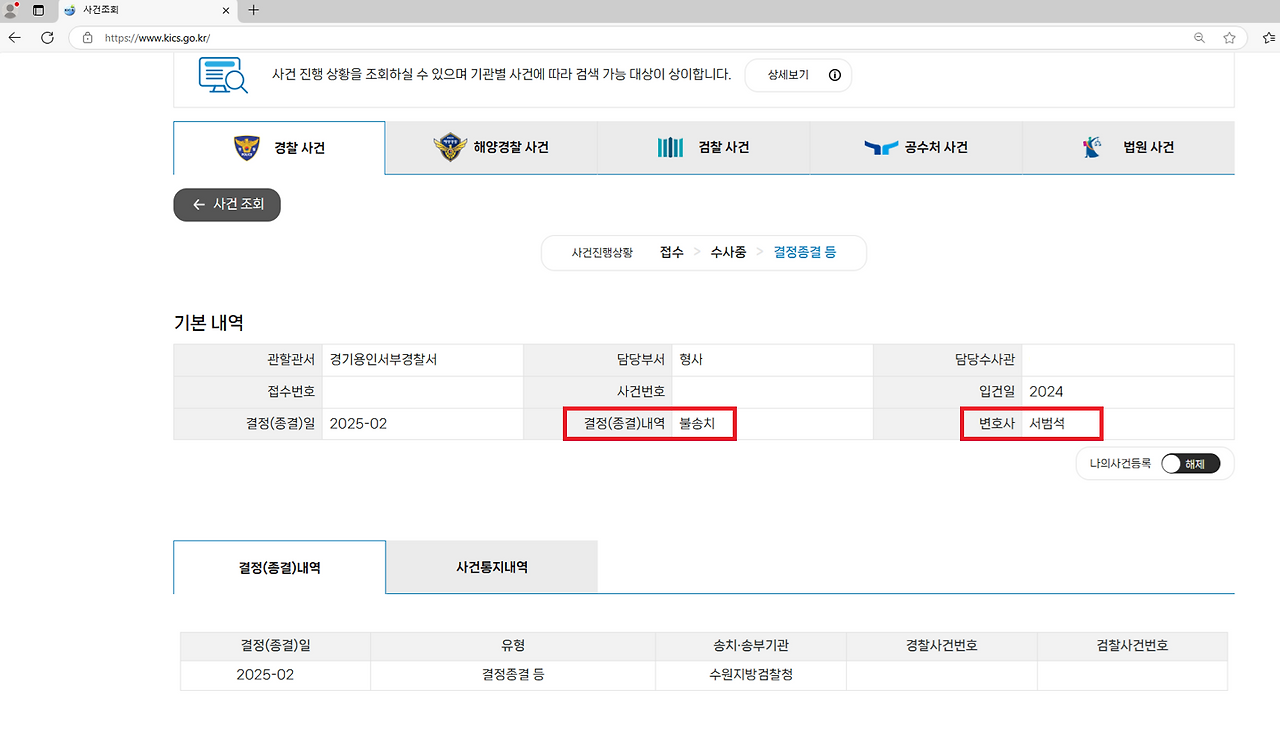
Task: Click the monitor-with-magnifier illustration icon
Action: (222, 74)
